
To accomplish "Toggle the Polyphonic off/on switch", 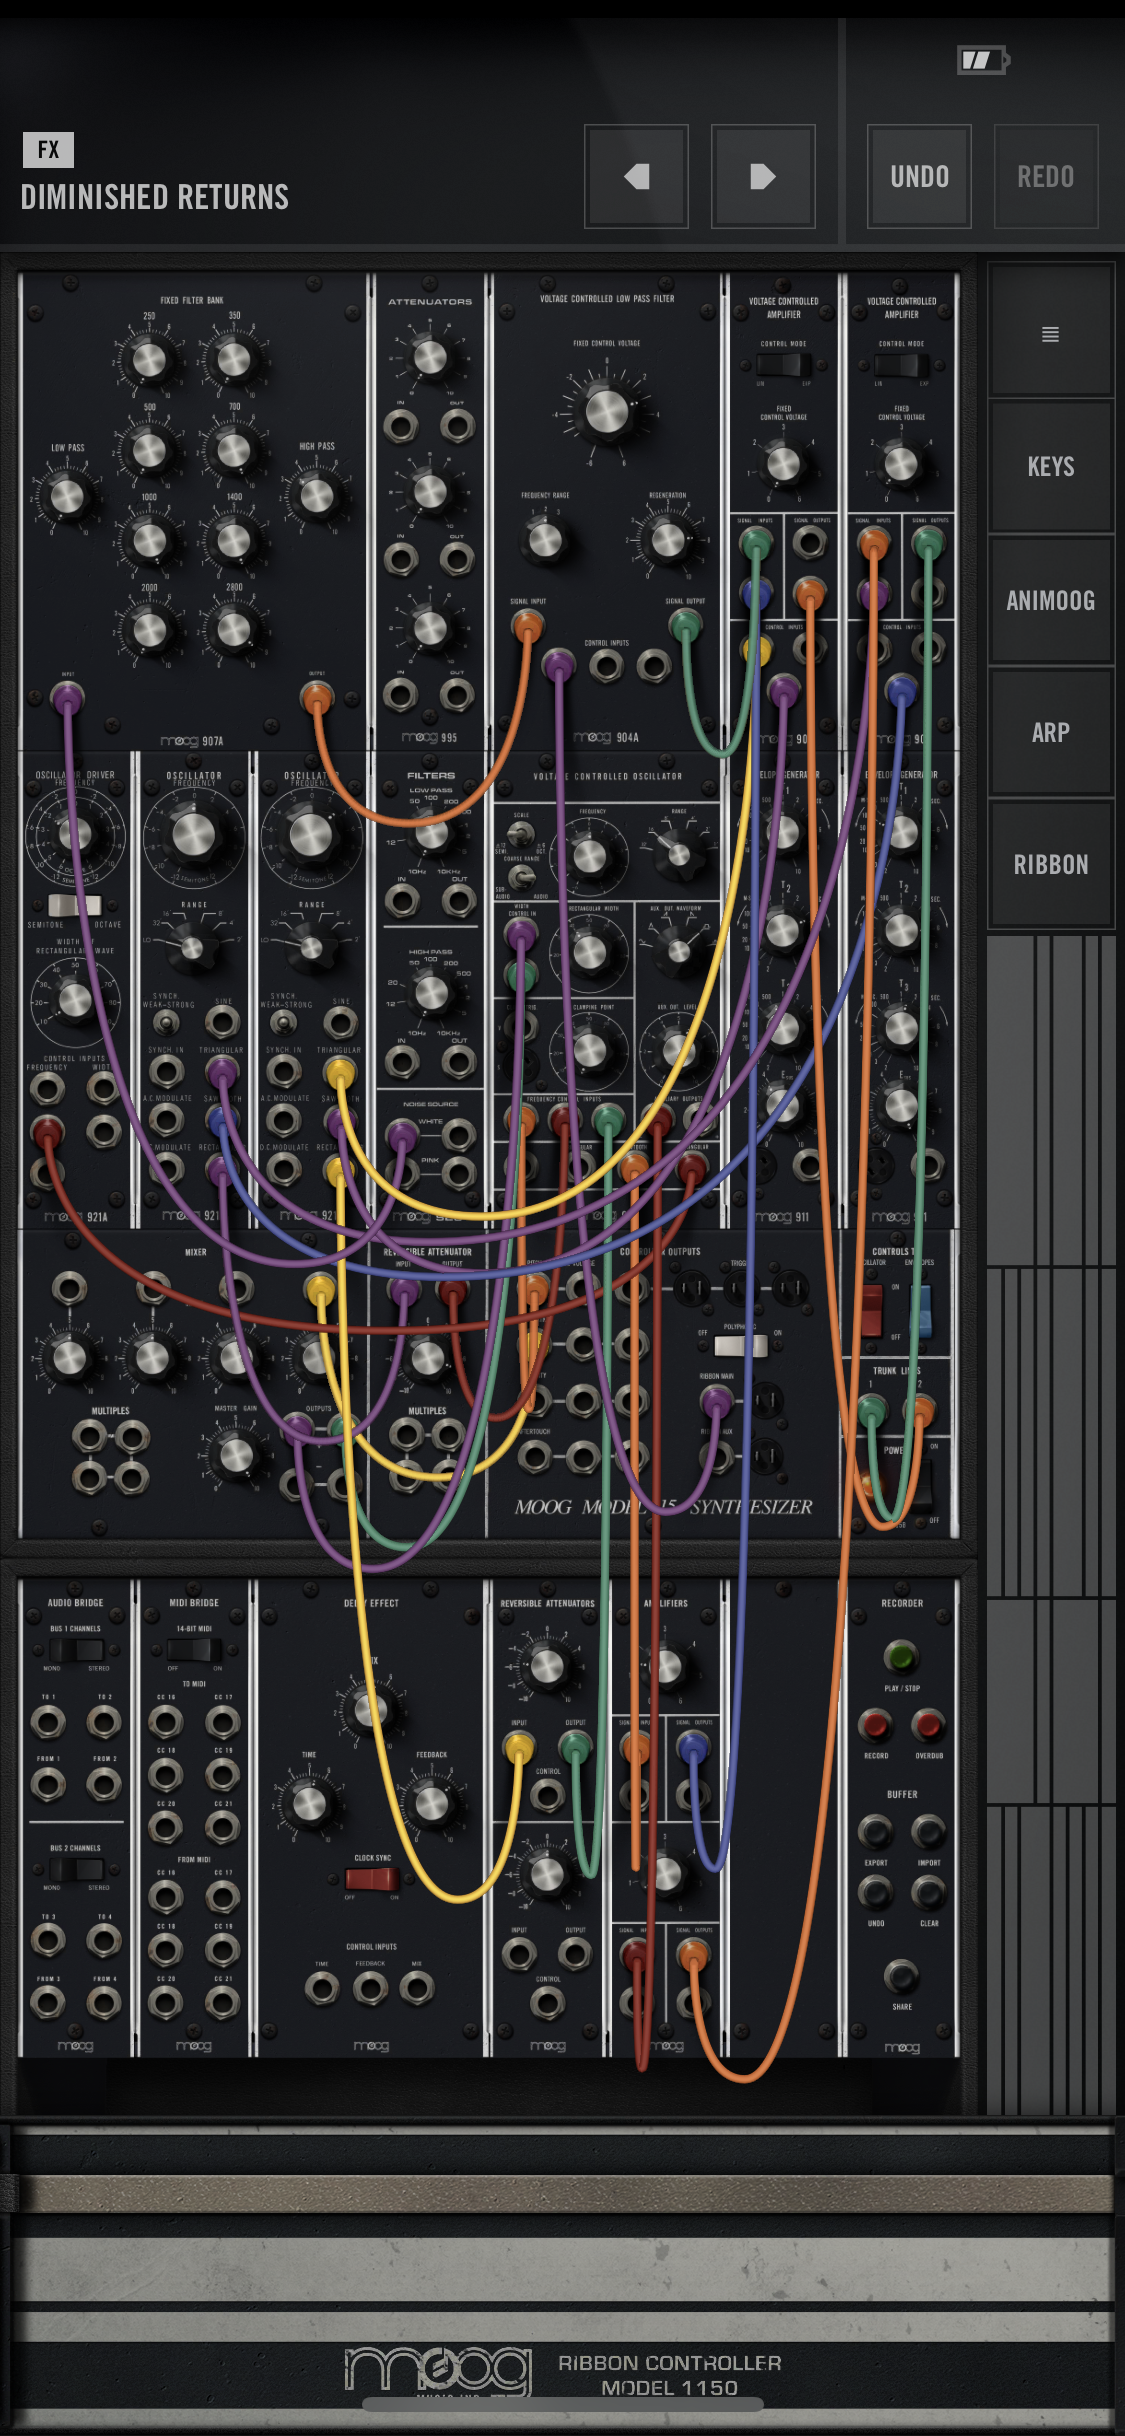I will click(x=741, y=1345).
